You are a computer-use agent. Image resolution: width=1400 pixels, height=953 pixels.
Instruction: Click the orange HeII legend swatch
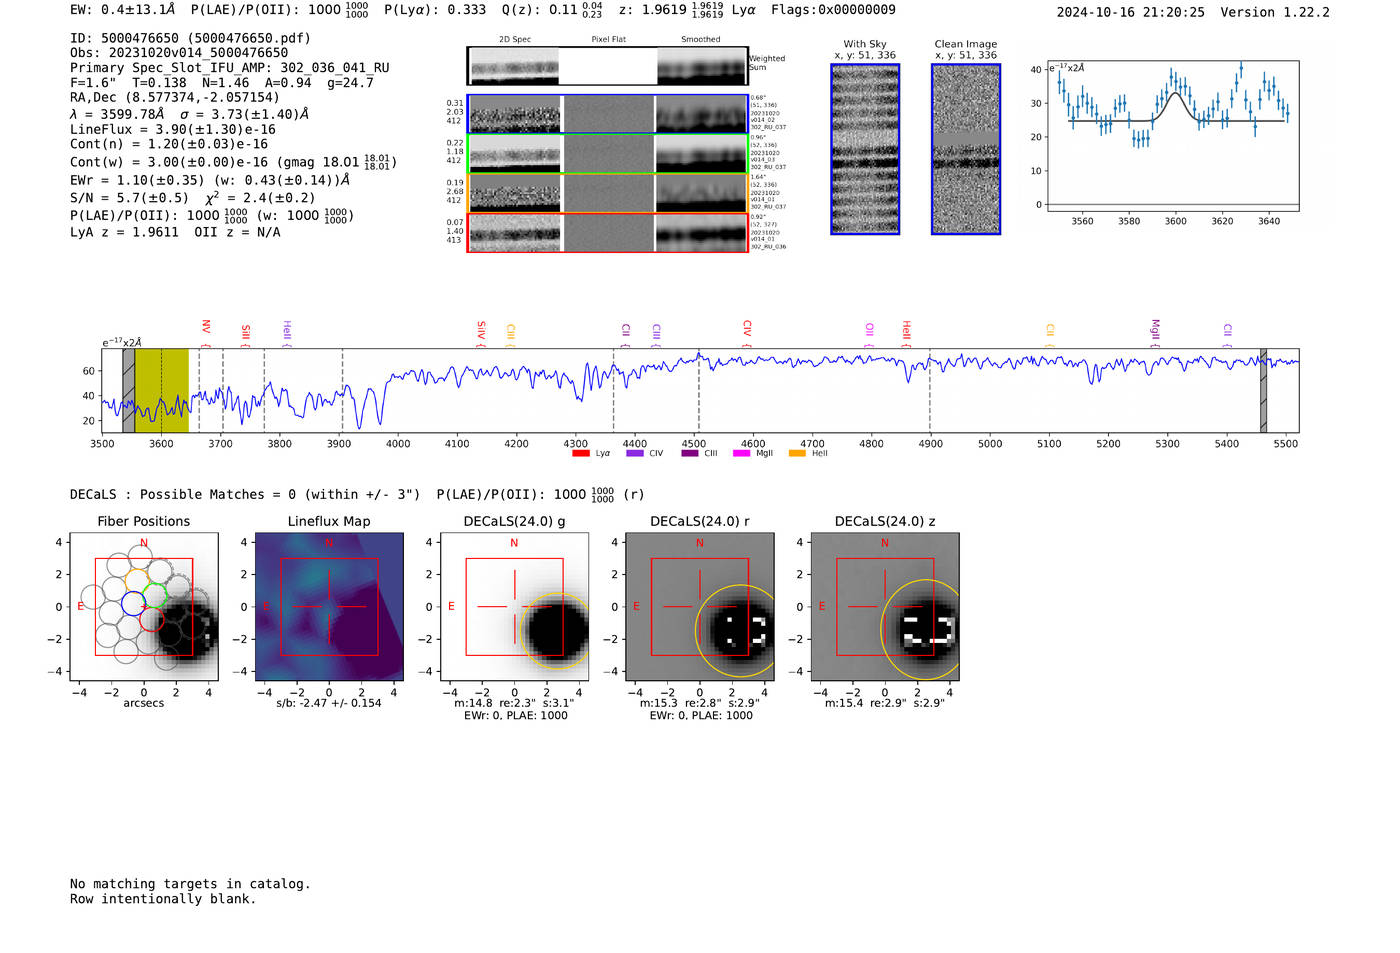coord(797,453)
